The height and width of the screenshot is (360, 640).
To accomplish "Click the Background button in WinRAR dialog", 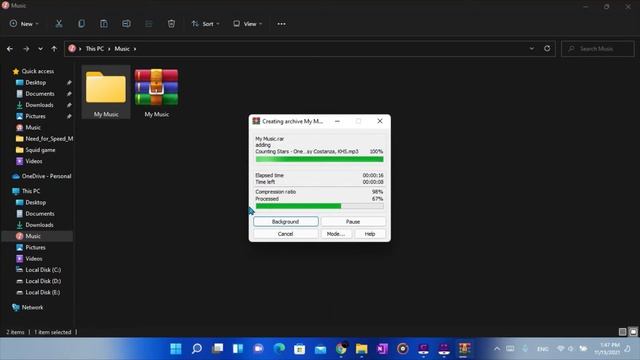I will [x=286, y=221].
